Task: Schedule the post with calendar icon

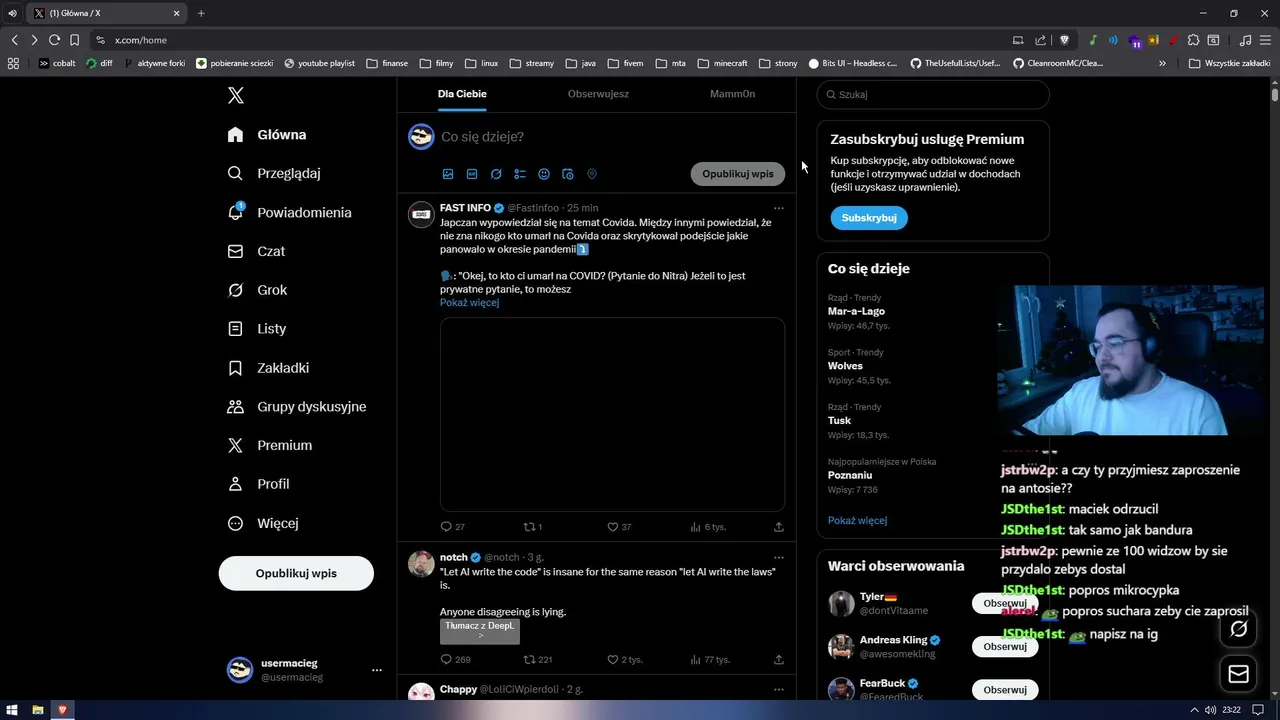Action: 568,174
